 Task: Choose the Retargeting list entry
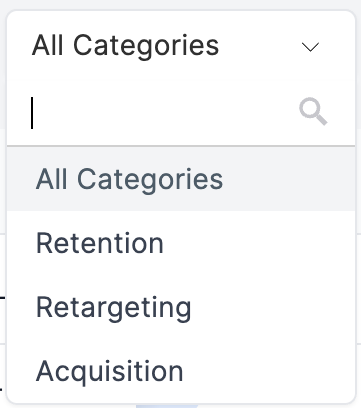click(181, 307)
